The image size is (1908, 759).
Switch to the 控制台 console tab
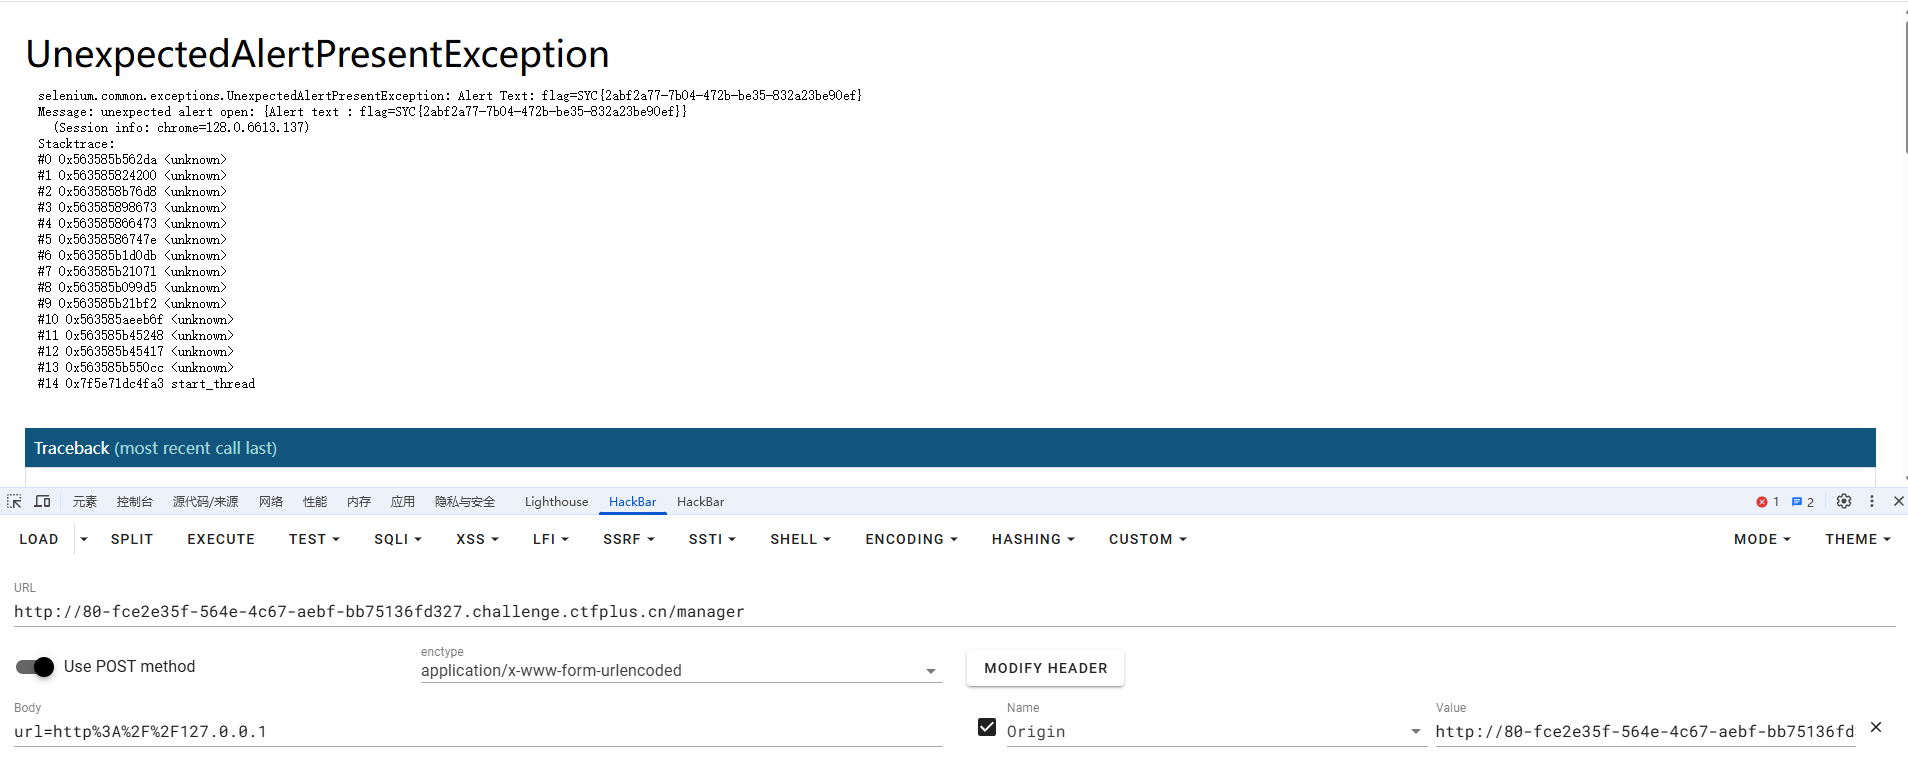[134, 502]
